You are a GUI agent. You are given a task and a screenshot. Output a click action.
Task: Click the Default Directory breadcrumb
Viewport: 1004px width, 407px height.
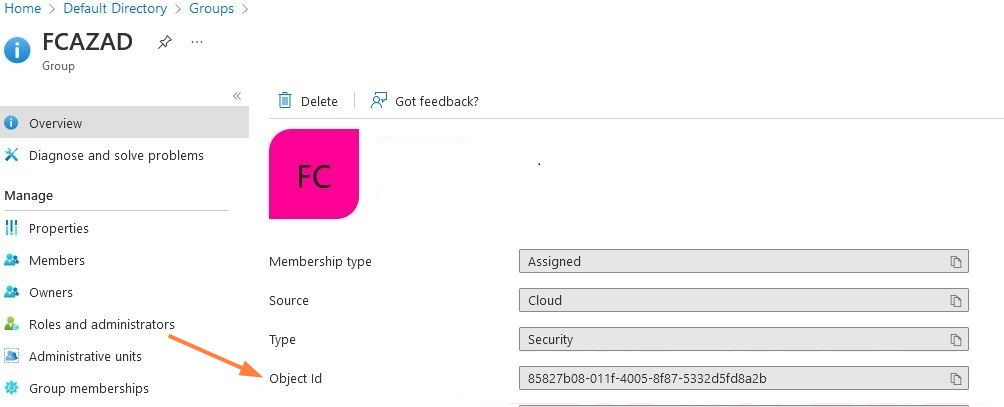pos(115,9)
